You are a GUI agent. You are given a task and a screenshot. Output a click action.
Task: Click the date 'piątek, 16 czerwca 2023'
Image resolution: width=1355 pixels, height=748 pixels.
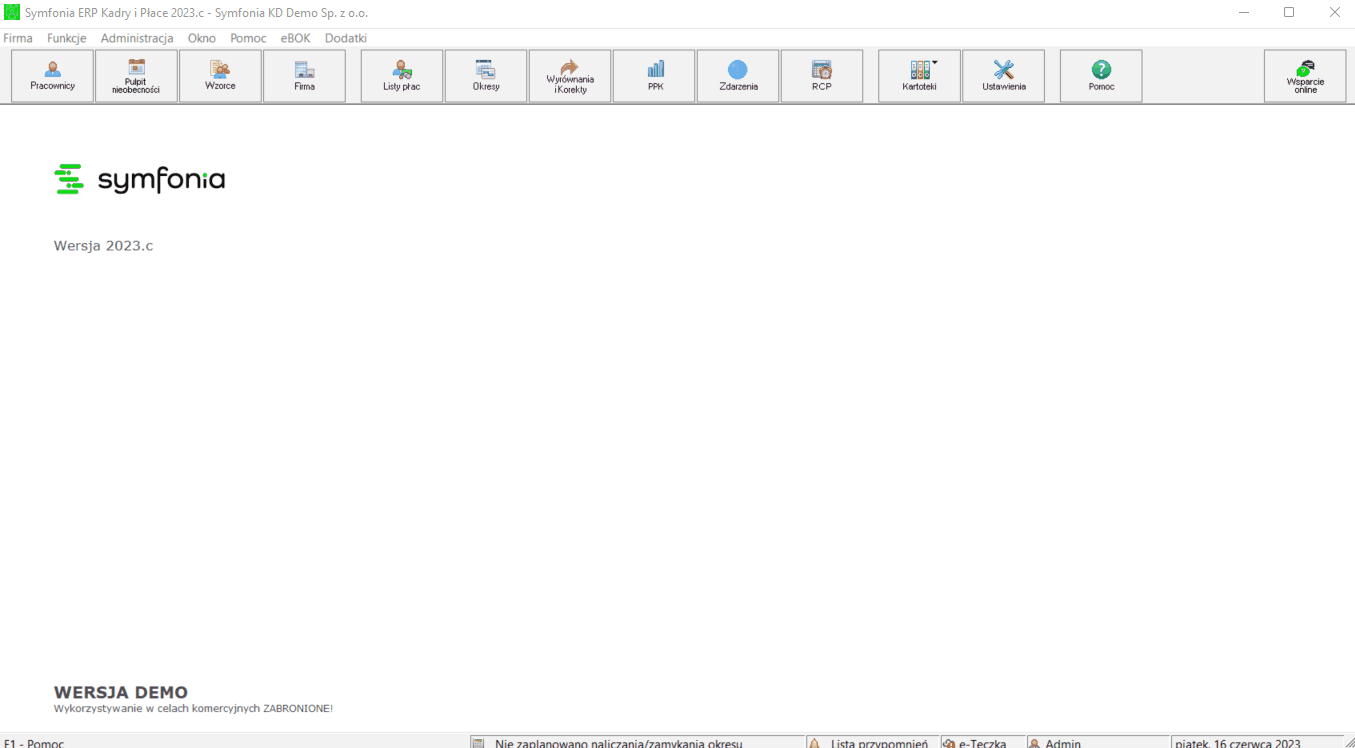tap(1238, 743)
